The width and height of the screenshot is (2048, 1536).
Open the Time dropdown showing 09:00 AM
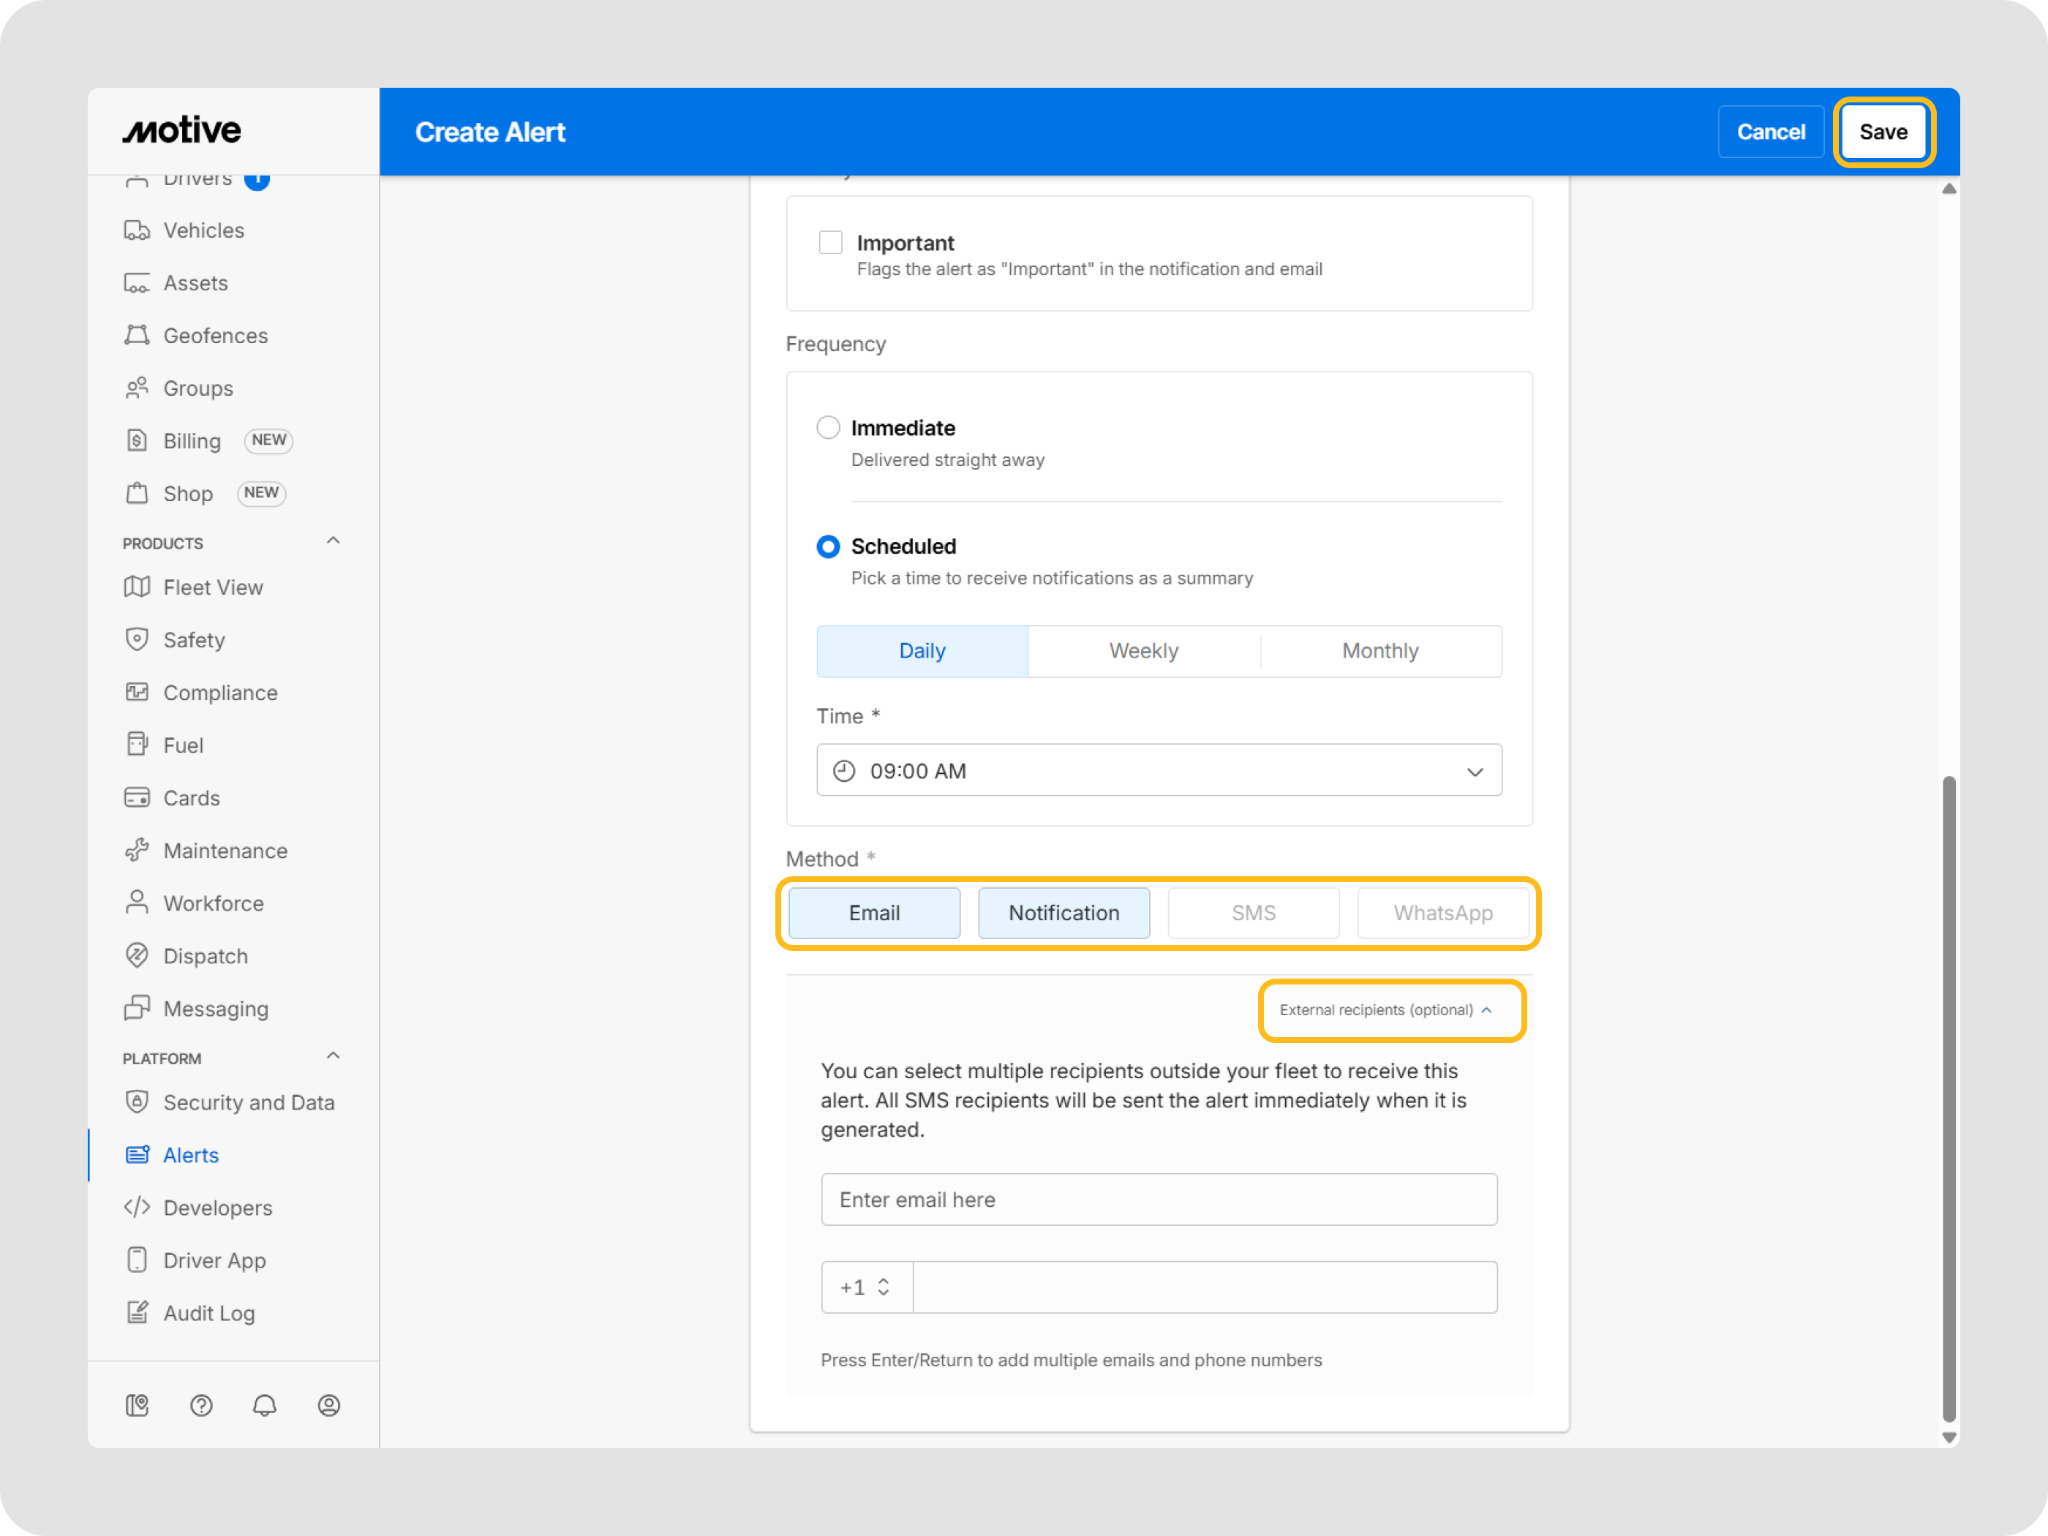point(1158,770)
